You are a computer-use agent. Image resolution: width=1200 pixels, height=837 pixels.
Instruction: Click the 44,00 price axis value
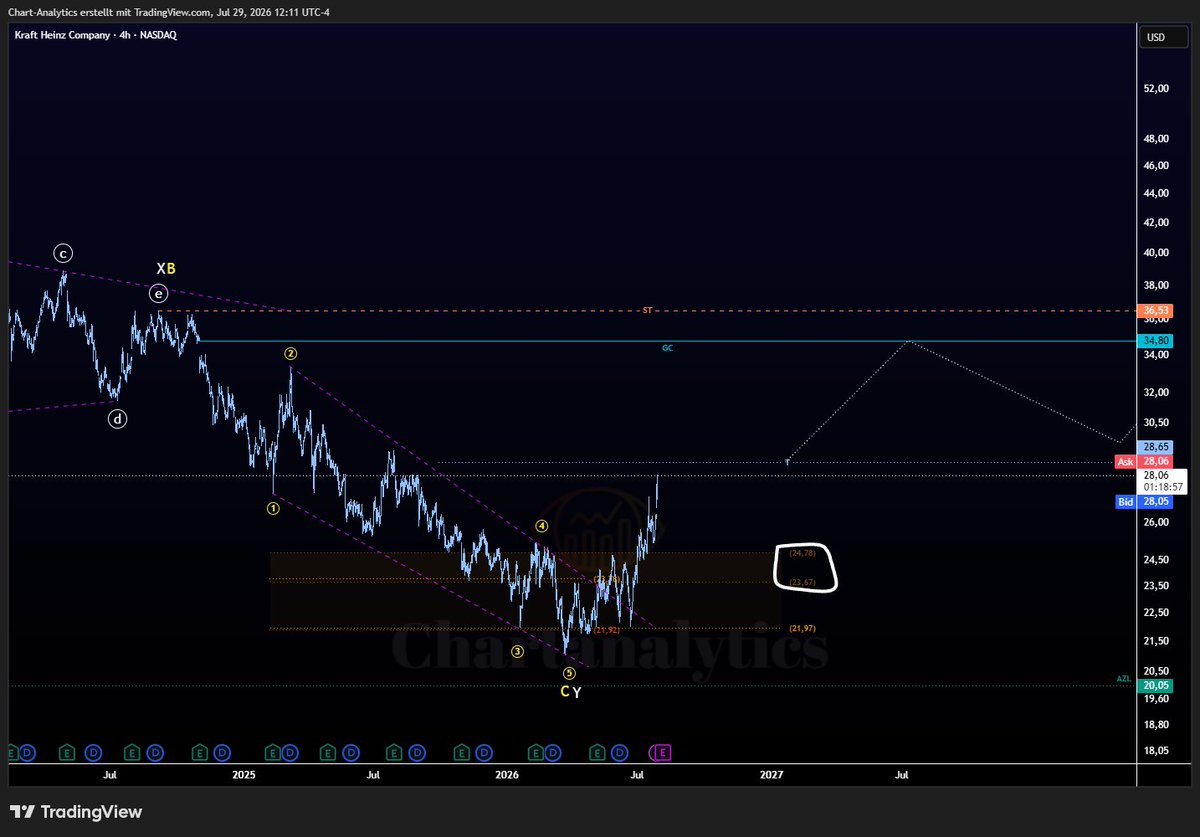pos(1156,193)
